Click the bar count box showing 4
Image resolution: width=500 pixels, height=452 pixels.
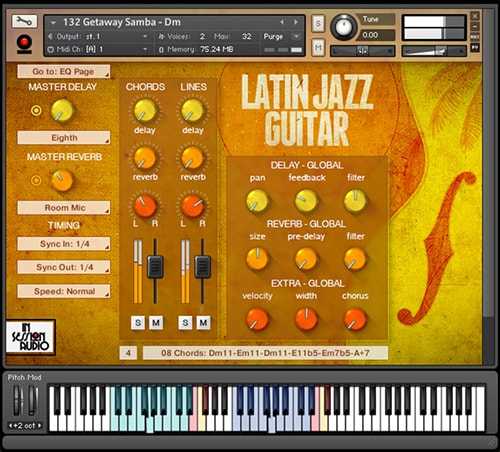point(128,353)
